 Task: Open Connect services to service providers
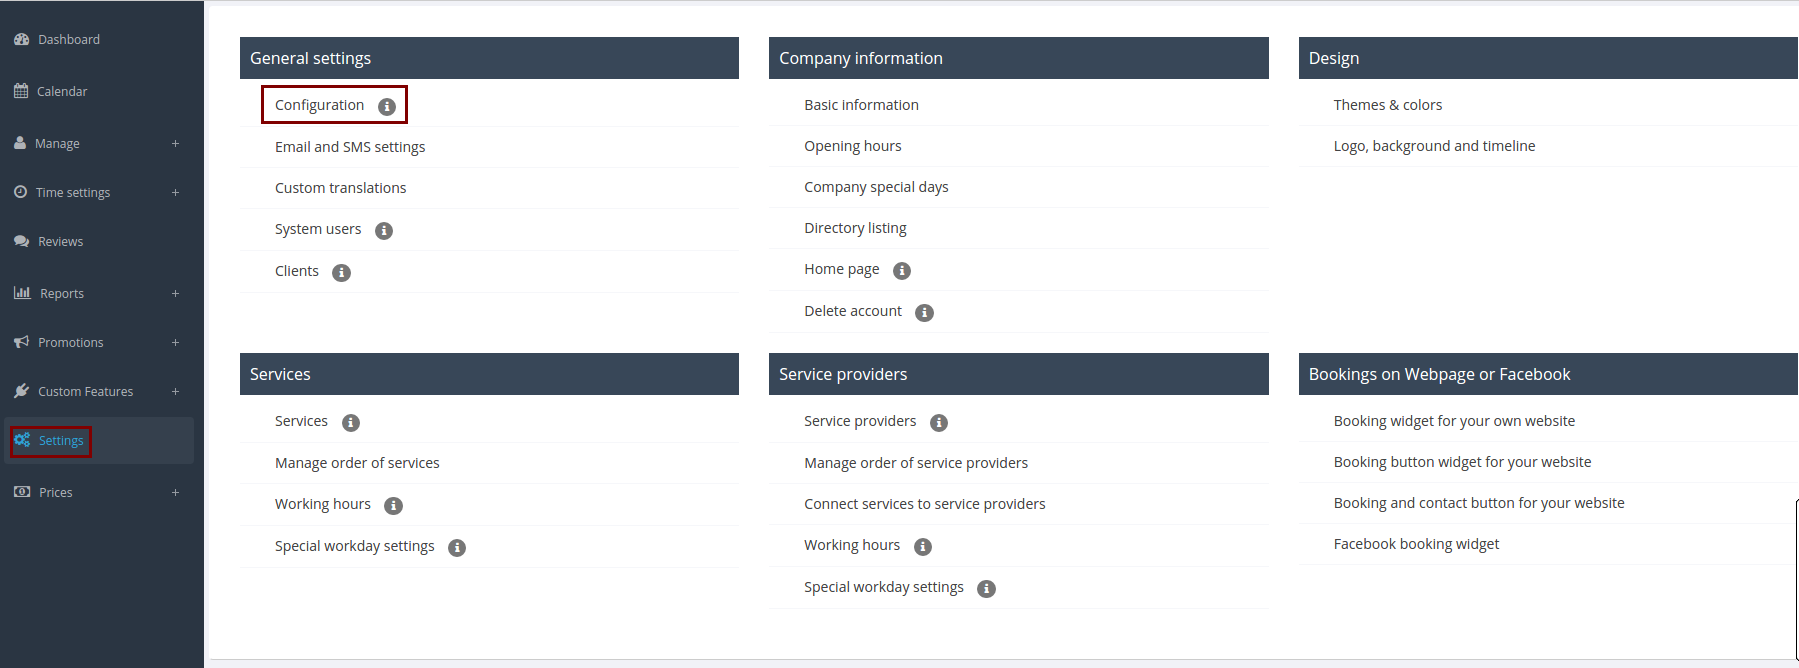point(924,504)
